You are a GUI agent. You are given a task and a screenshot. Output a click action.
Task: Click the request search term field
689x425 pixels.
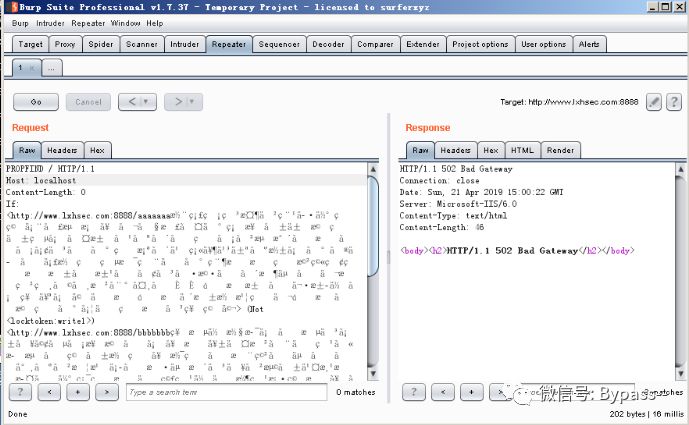227,392
